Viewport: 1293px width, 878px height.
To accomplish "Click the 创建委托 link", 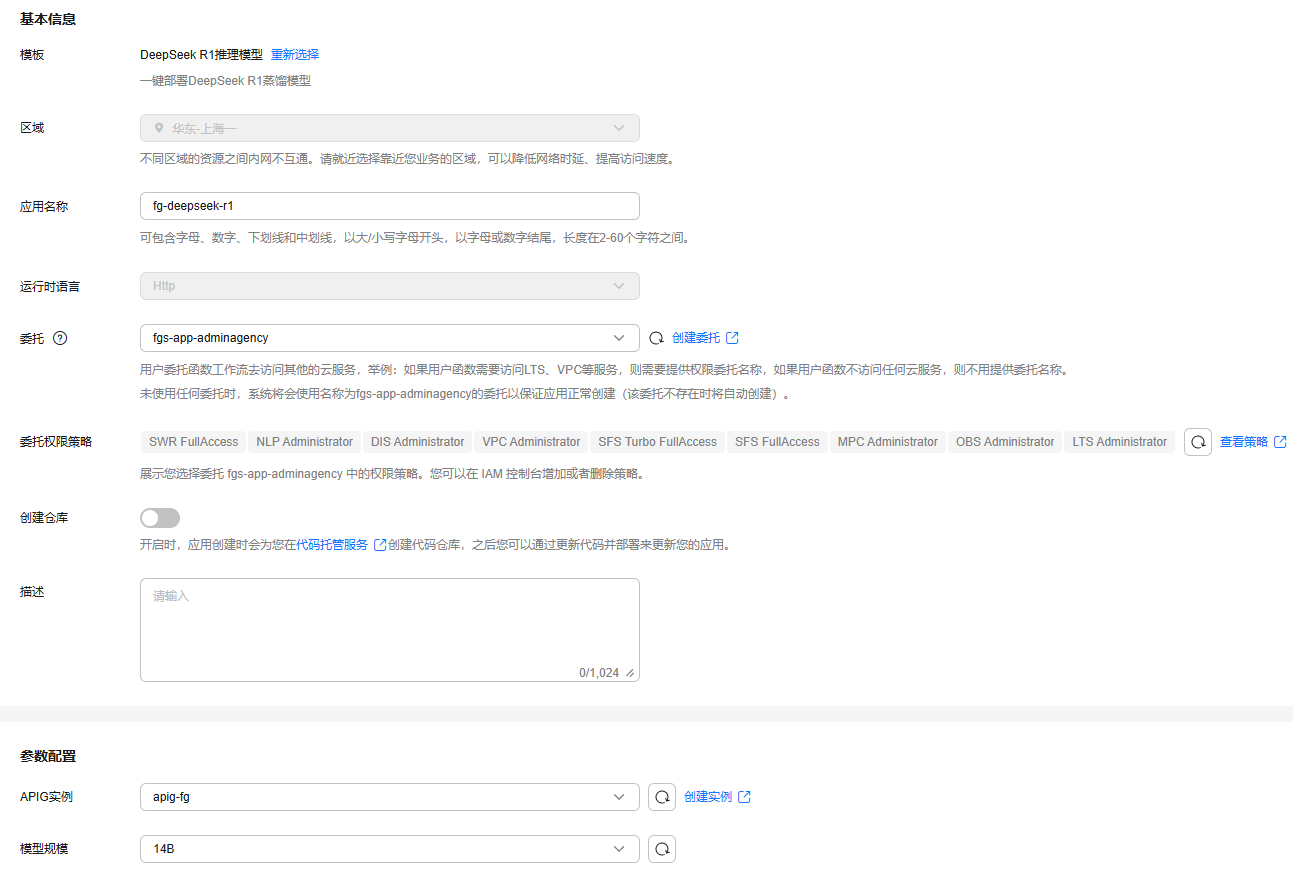I will (x=696, y=338).
